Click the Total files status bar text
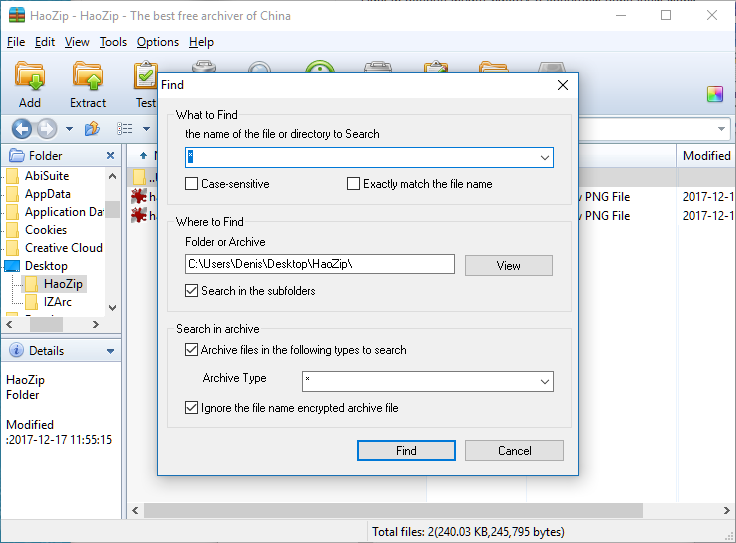 (x=468, y=531)
